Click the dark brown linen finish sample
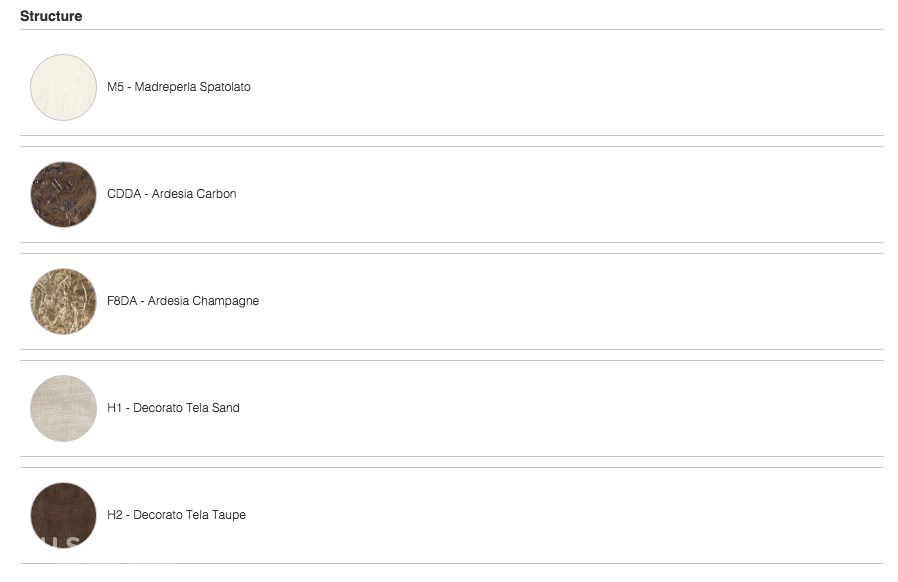The height and width of the screenshot is (582, 898). pos(63,515)
